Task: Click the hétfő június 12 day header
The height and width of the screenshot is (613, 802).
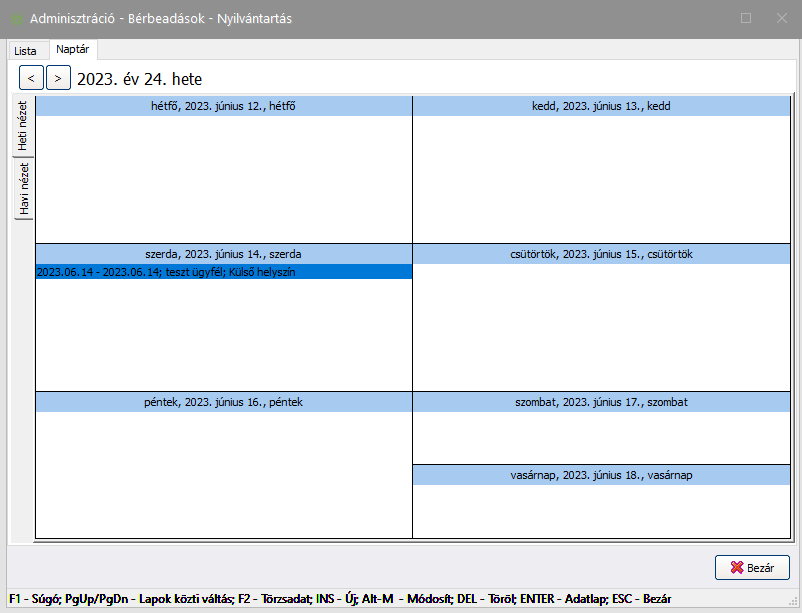Action: [223, 107]
